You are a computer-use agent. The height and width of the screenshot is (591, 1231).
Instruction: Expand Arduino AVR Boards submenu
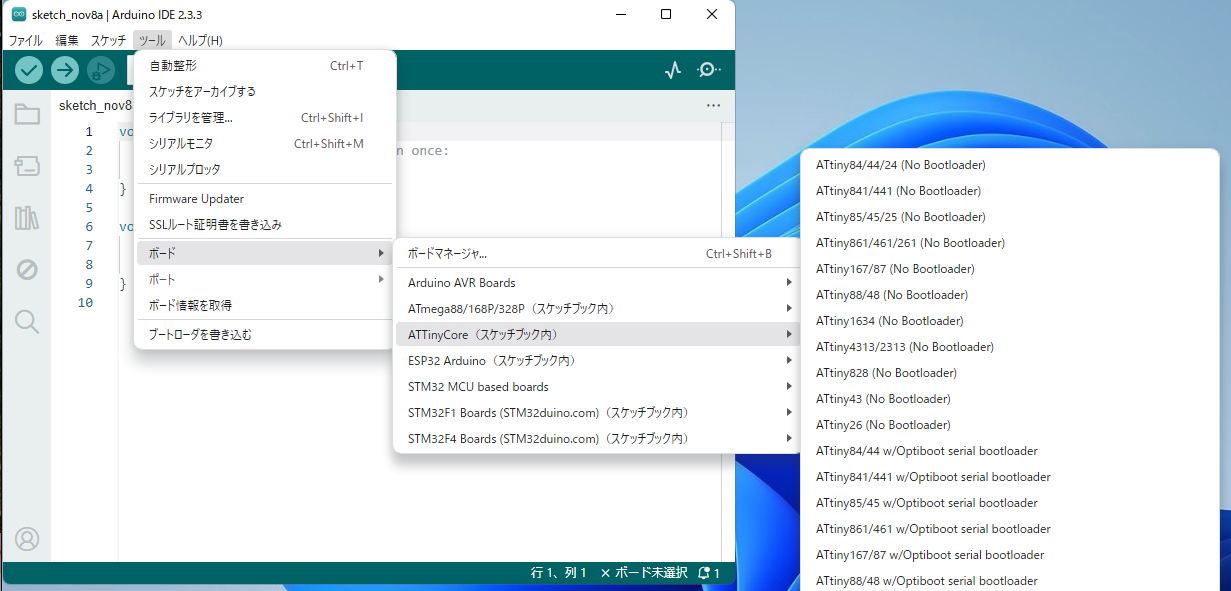pyautogui.click(x=597, y=283)
